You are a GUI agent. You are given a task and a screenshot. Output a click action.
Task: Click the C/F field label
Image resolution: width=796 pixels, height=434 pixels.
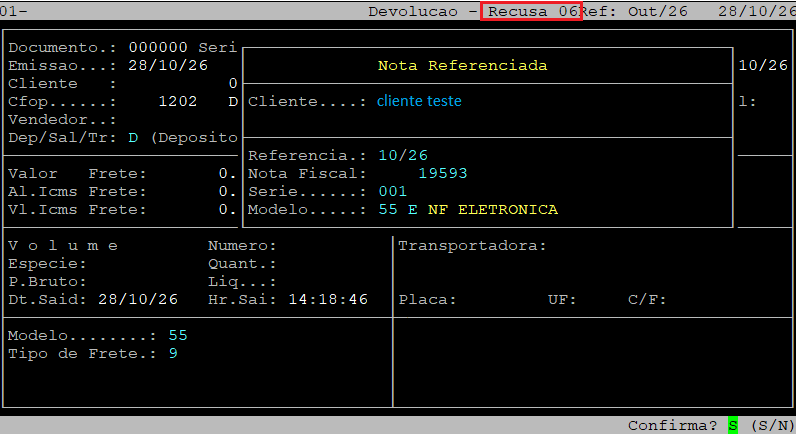coord(647,299)
